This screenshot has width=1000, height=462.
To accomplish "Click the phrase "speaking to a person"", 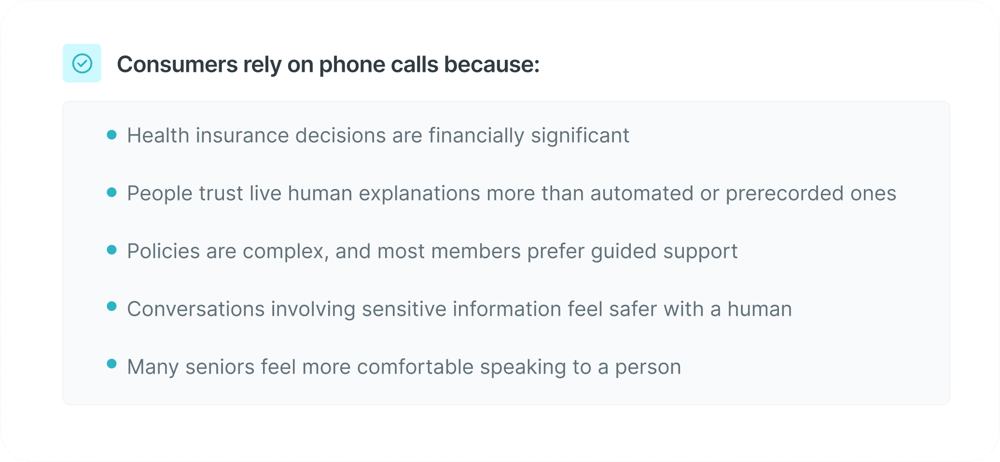I will (580, 367).
